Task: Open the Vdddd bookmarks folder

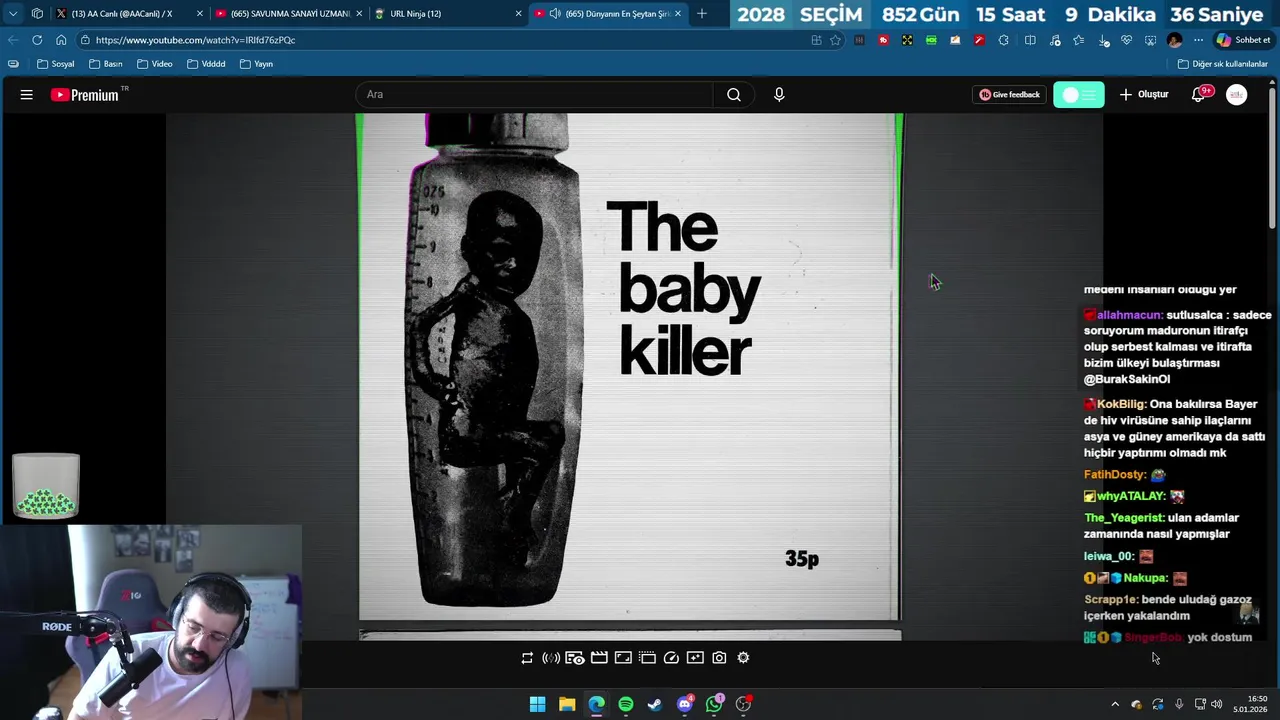Action: (x=206, y=64)
